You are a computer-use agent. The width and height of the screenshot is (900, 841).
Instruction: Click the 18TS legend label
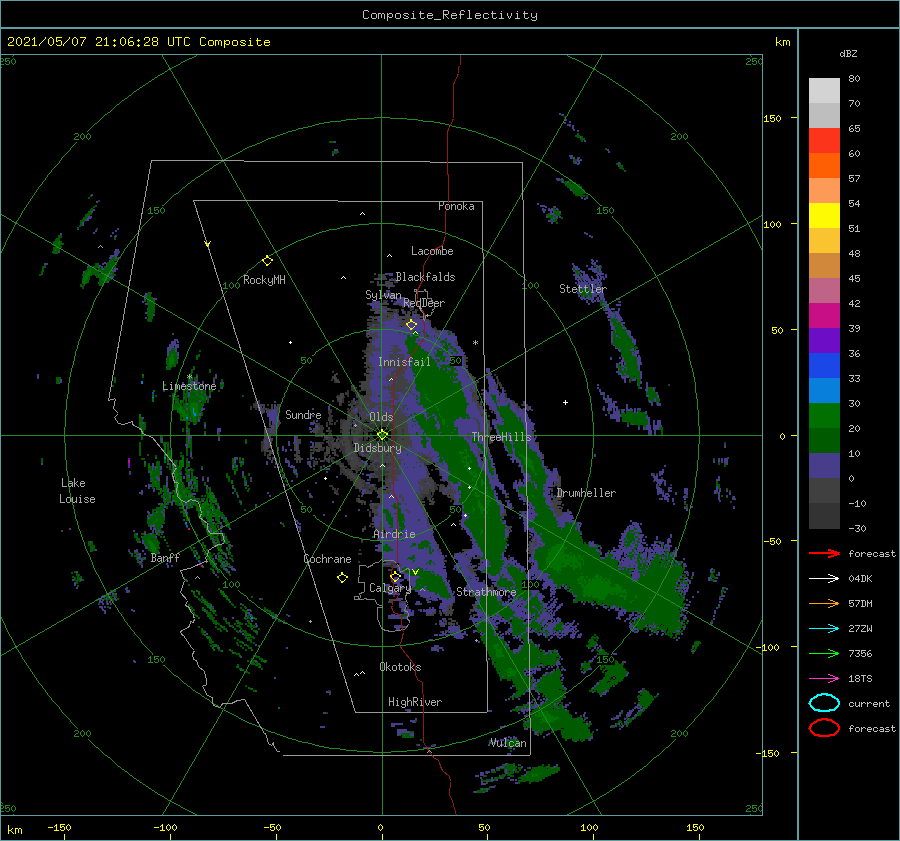click(x=860, y=679)
